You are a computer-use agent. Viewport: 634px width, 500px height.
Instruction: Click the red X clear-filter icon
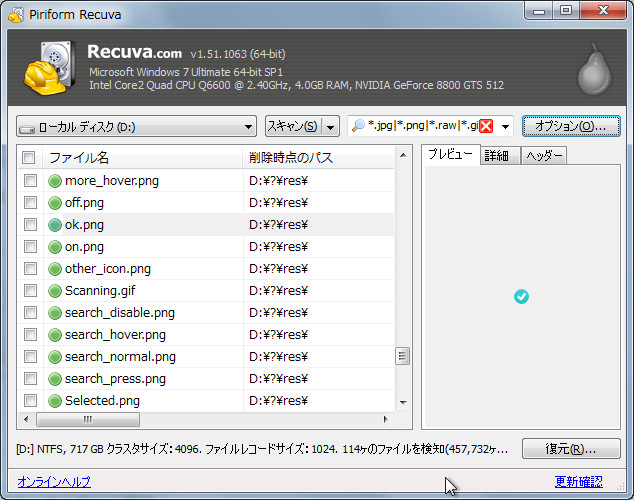pos(486,126)
